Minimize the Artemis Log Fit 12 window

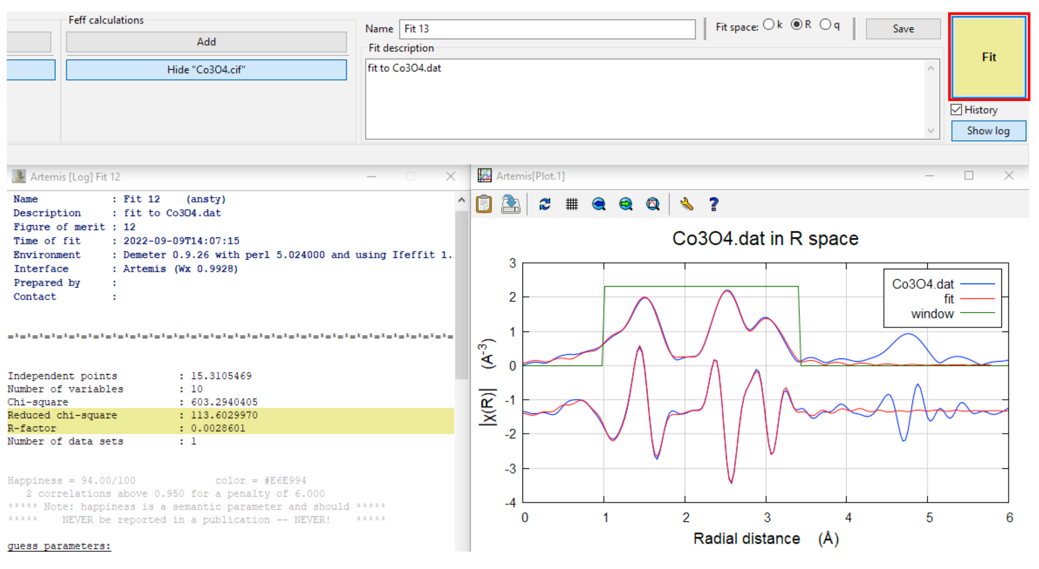click(x=371, y=176)
